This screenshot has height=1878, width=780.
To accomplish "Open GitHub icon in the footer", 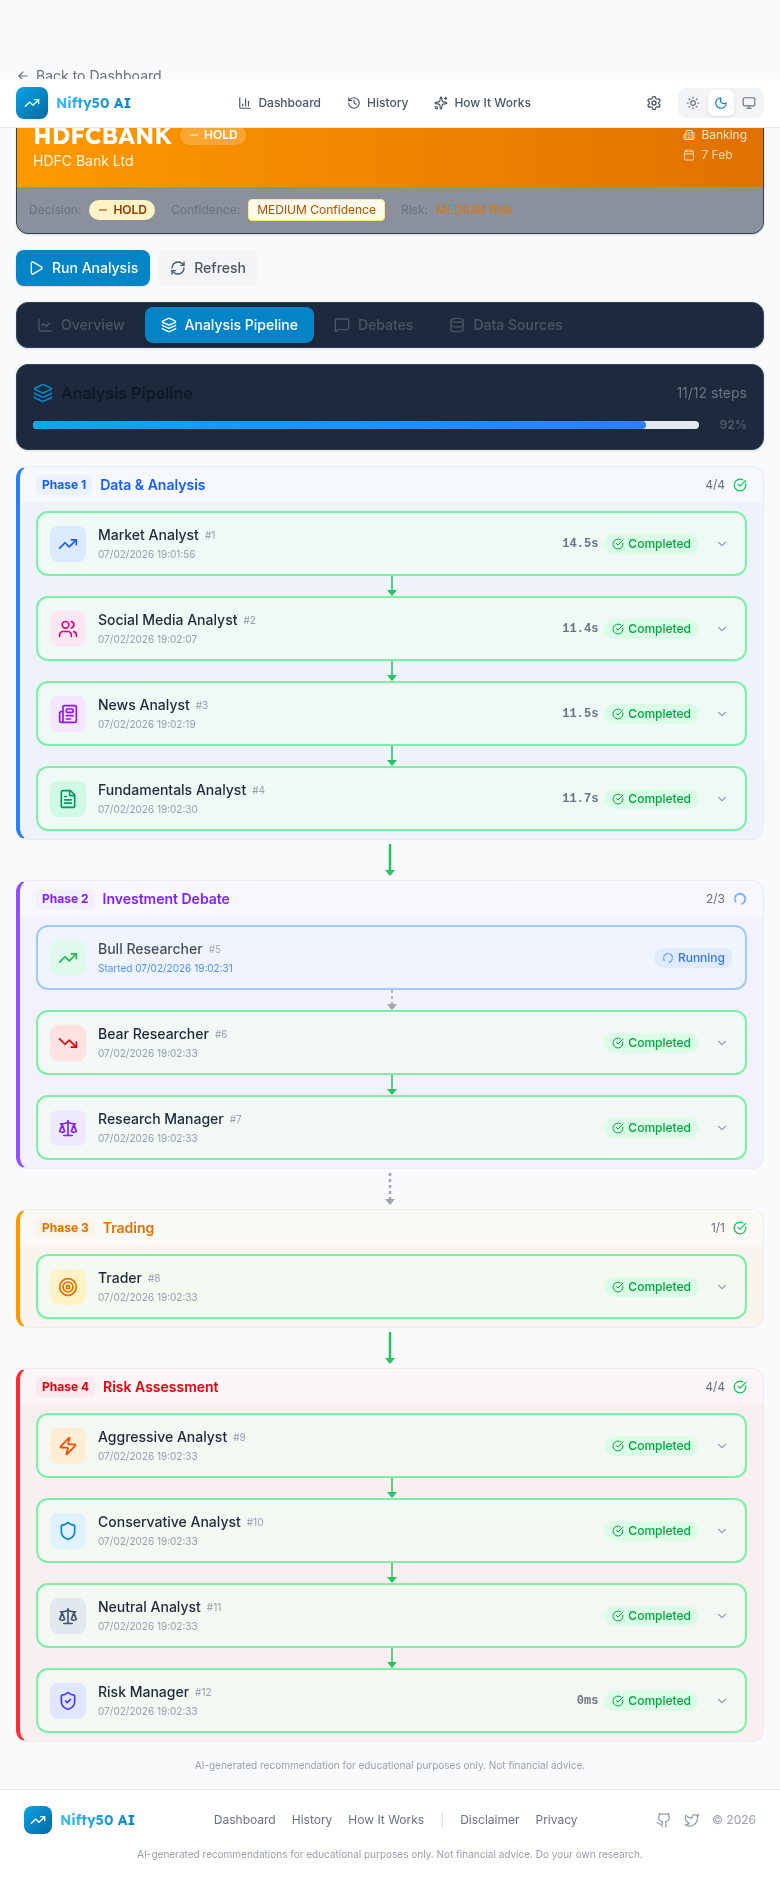I will [x=663, y=1820].
